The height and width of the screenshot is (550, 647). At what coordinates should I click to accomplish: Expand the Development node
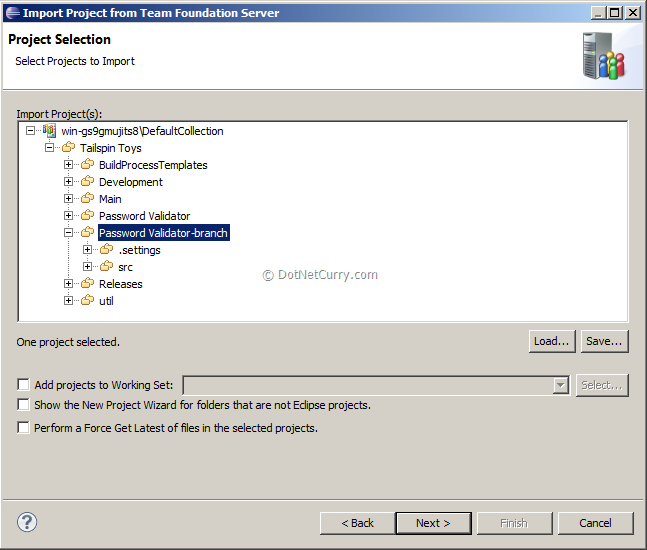click(x=68, y=182)
